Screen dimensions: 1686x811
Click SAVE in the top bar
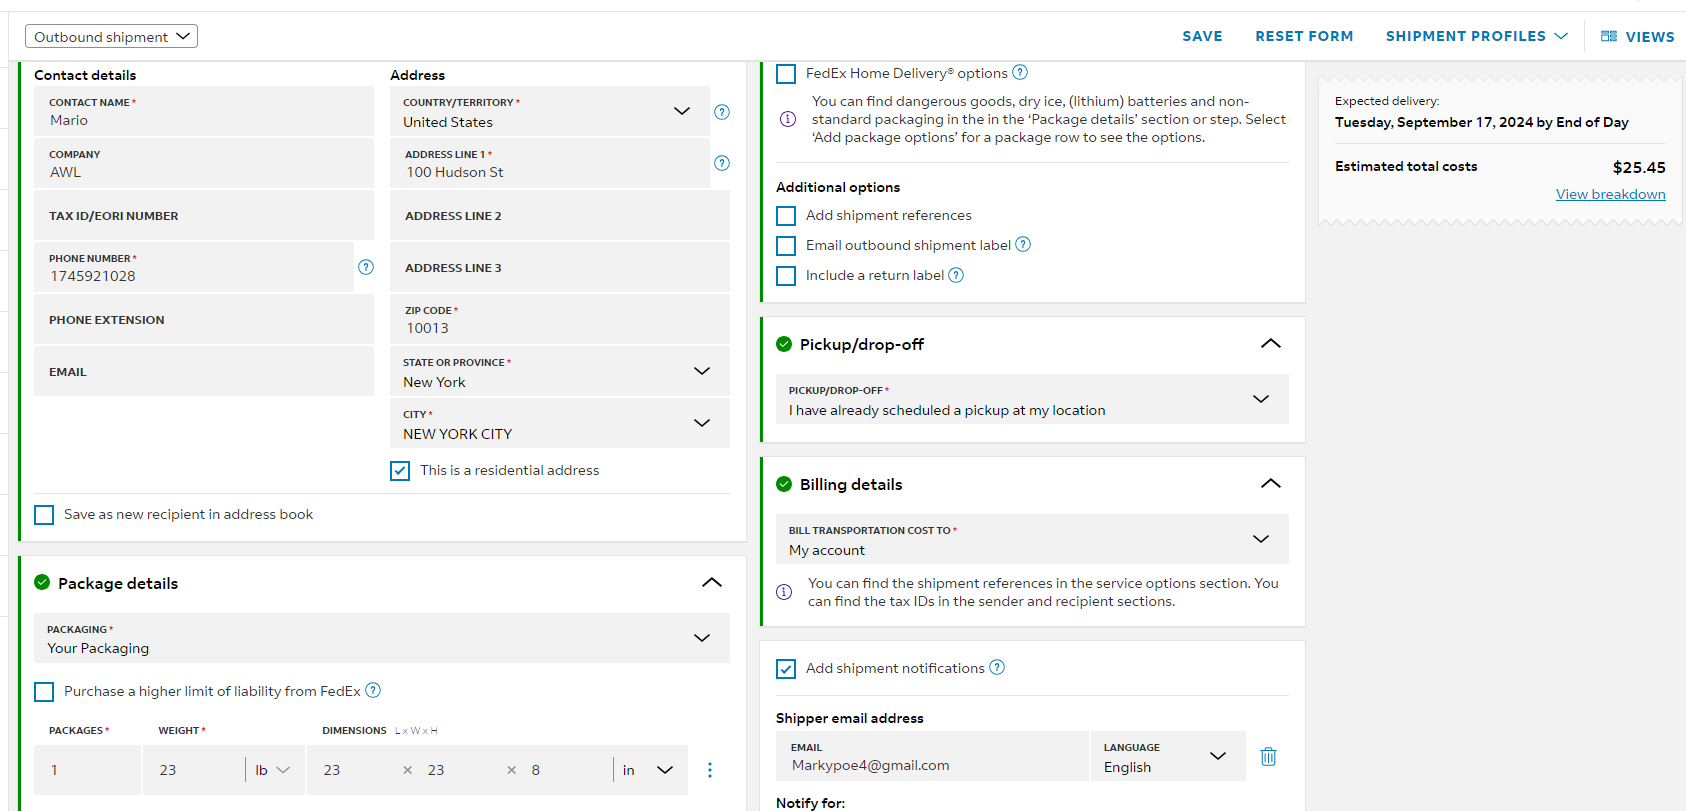point(1202,36)
